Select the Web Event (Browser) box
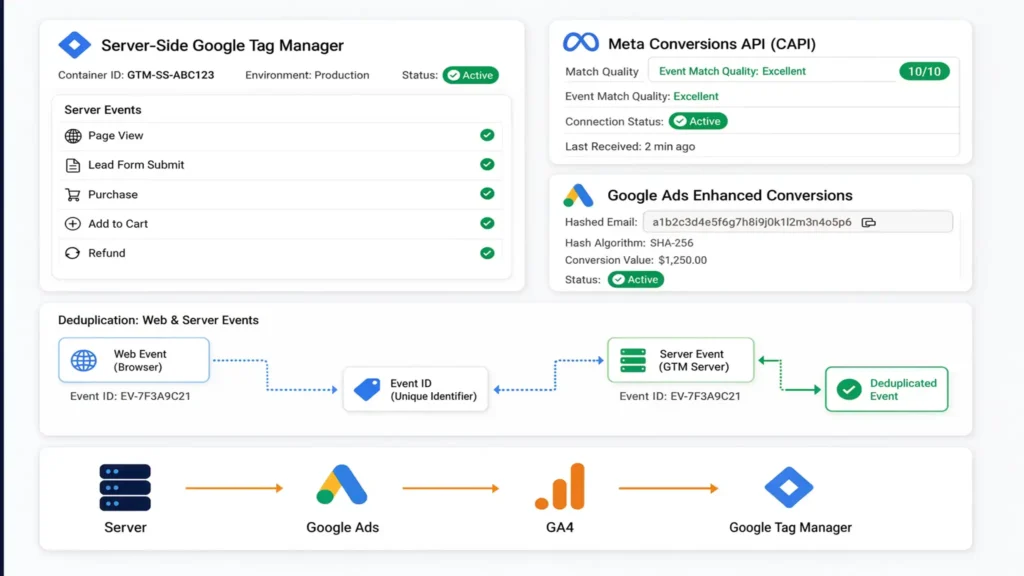The height and width of the screenshot is (576, 1024). (134, 360)
